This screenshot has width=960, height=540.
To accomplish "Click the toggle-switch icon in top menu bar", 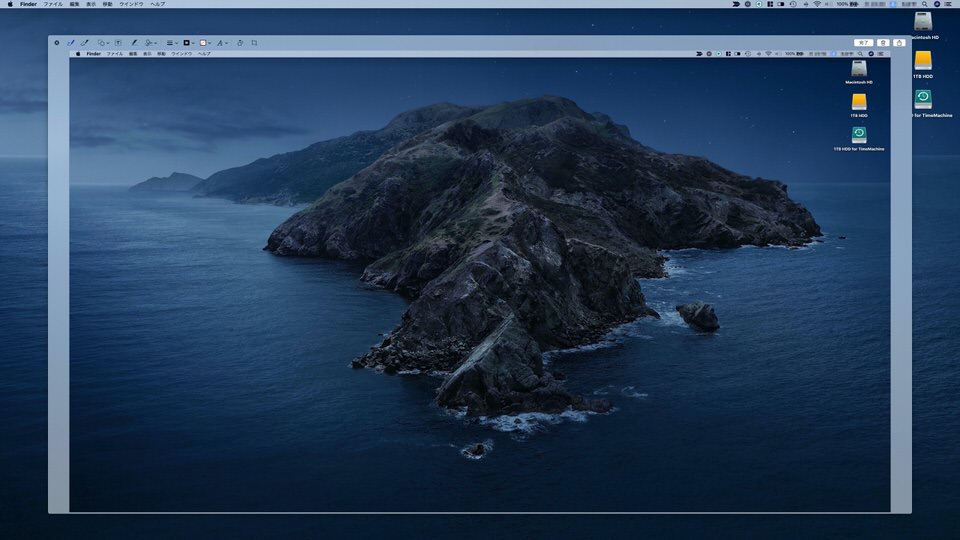I will coord(781,4).
